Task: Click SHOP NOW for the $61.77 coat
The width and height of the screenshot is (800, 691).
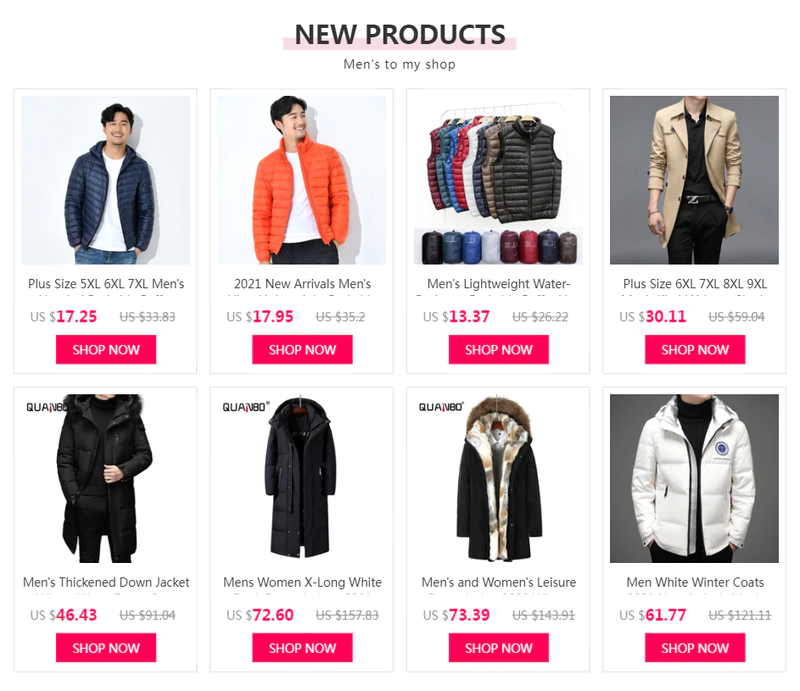Action: point(695,648)
